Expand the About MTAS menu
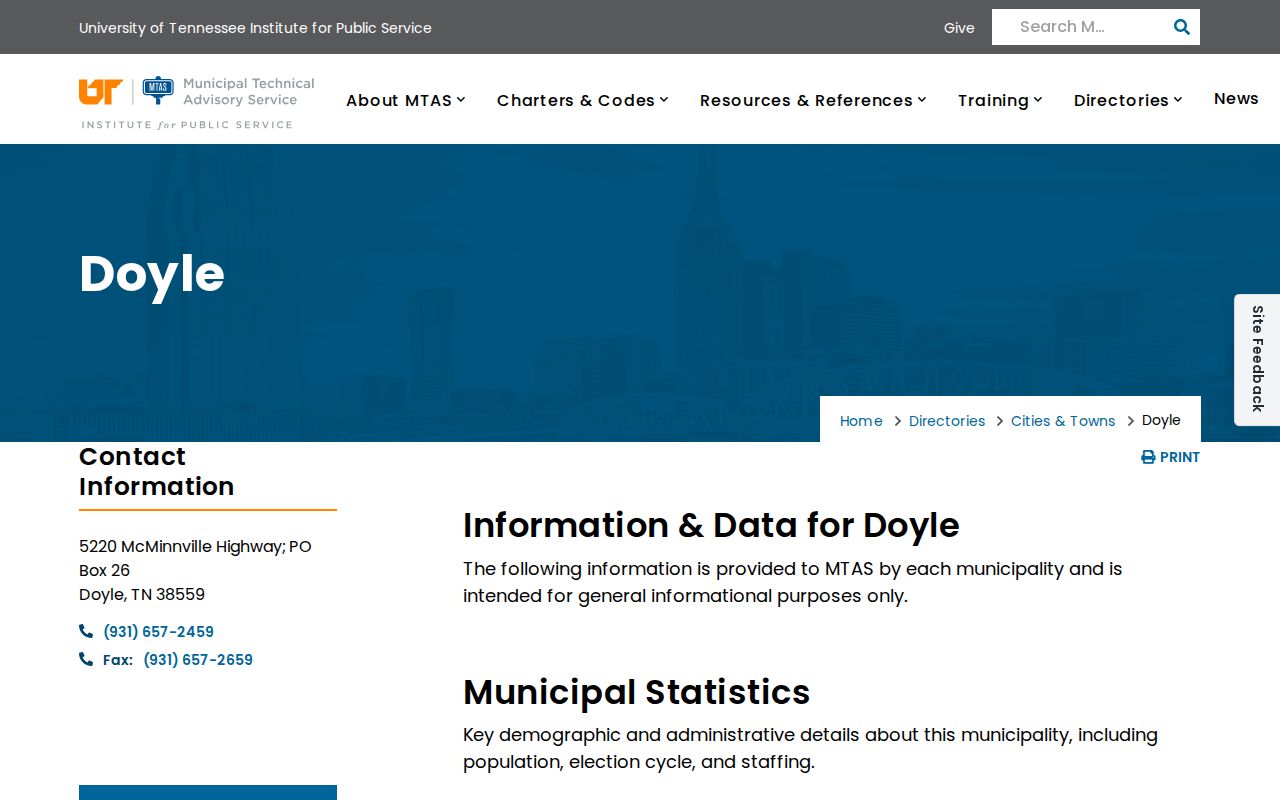 click(406, 100)
